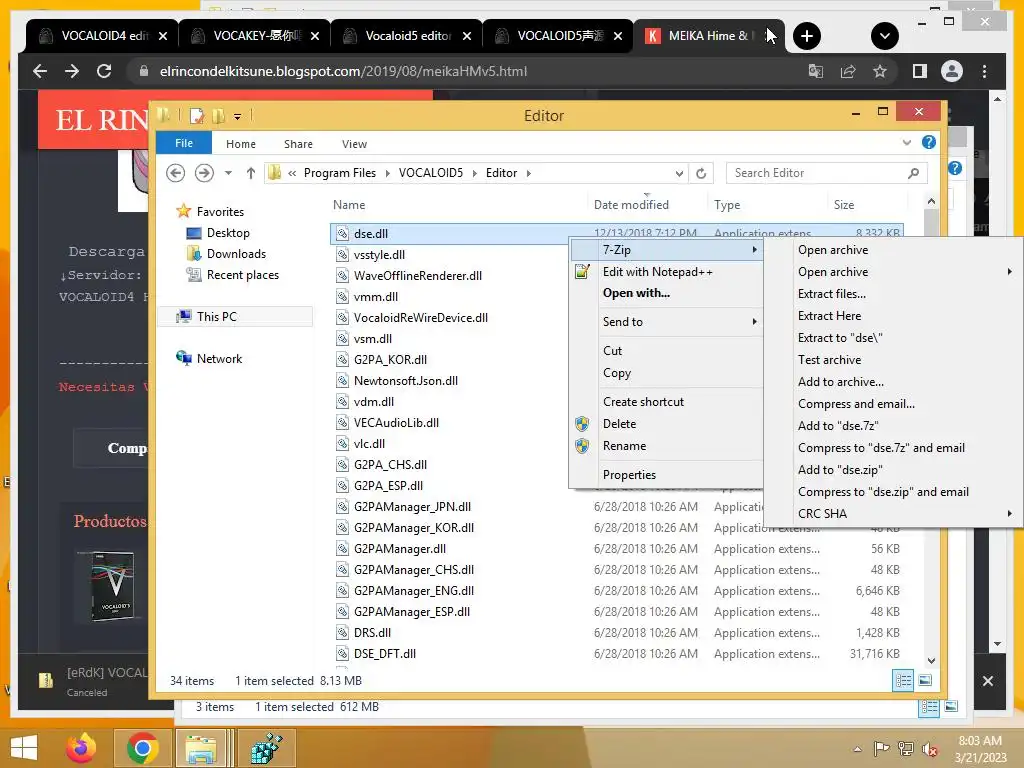Launch Firefox from taskbar
Screen dimensions: 1024x768
pyautogui.click(x=81, y=748)
